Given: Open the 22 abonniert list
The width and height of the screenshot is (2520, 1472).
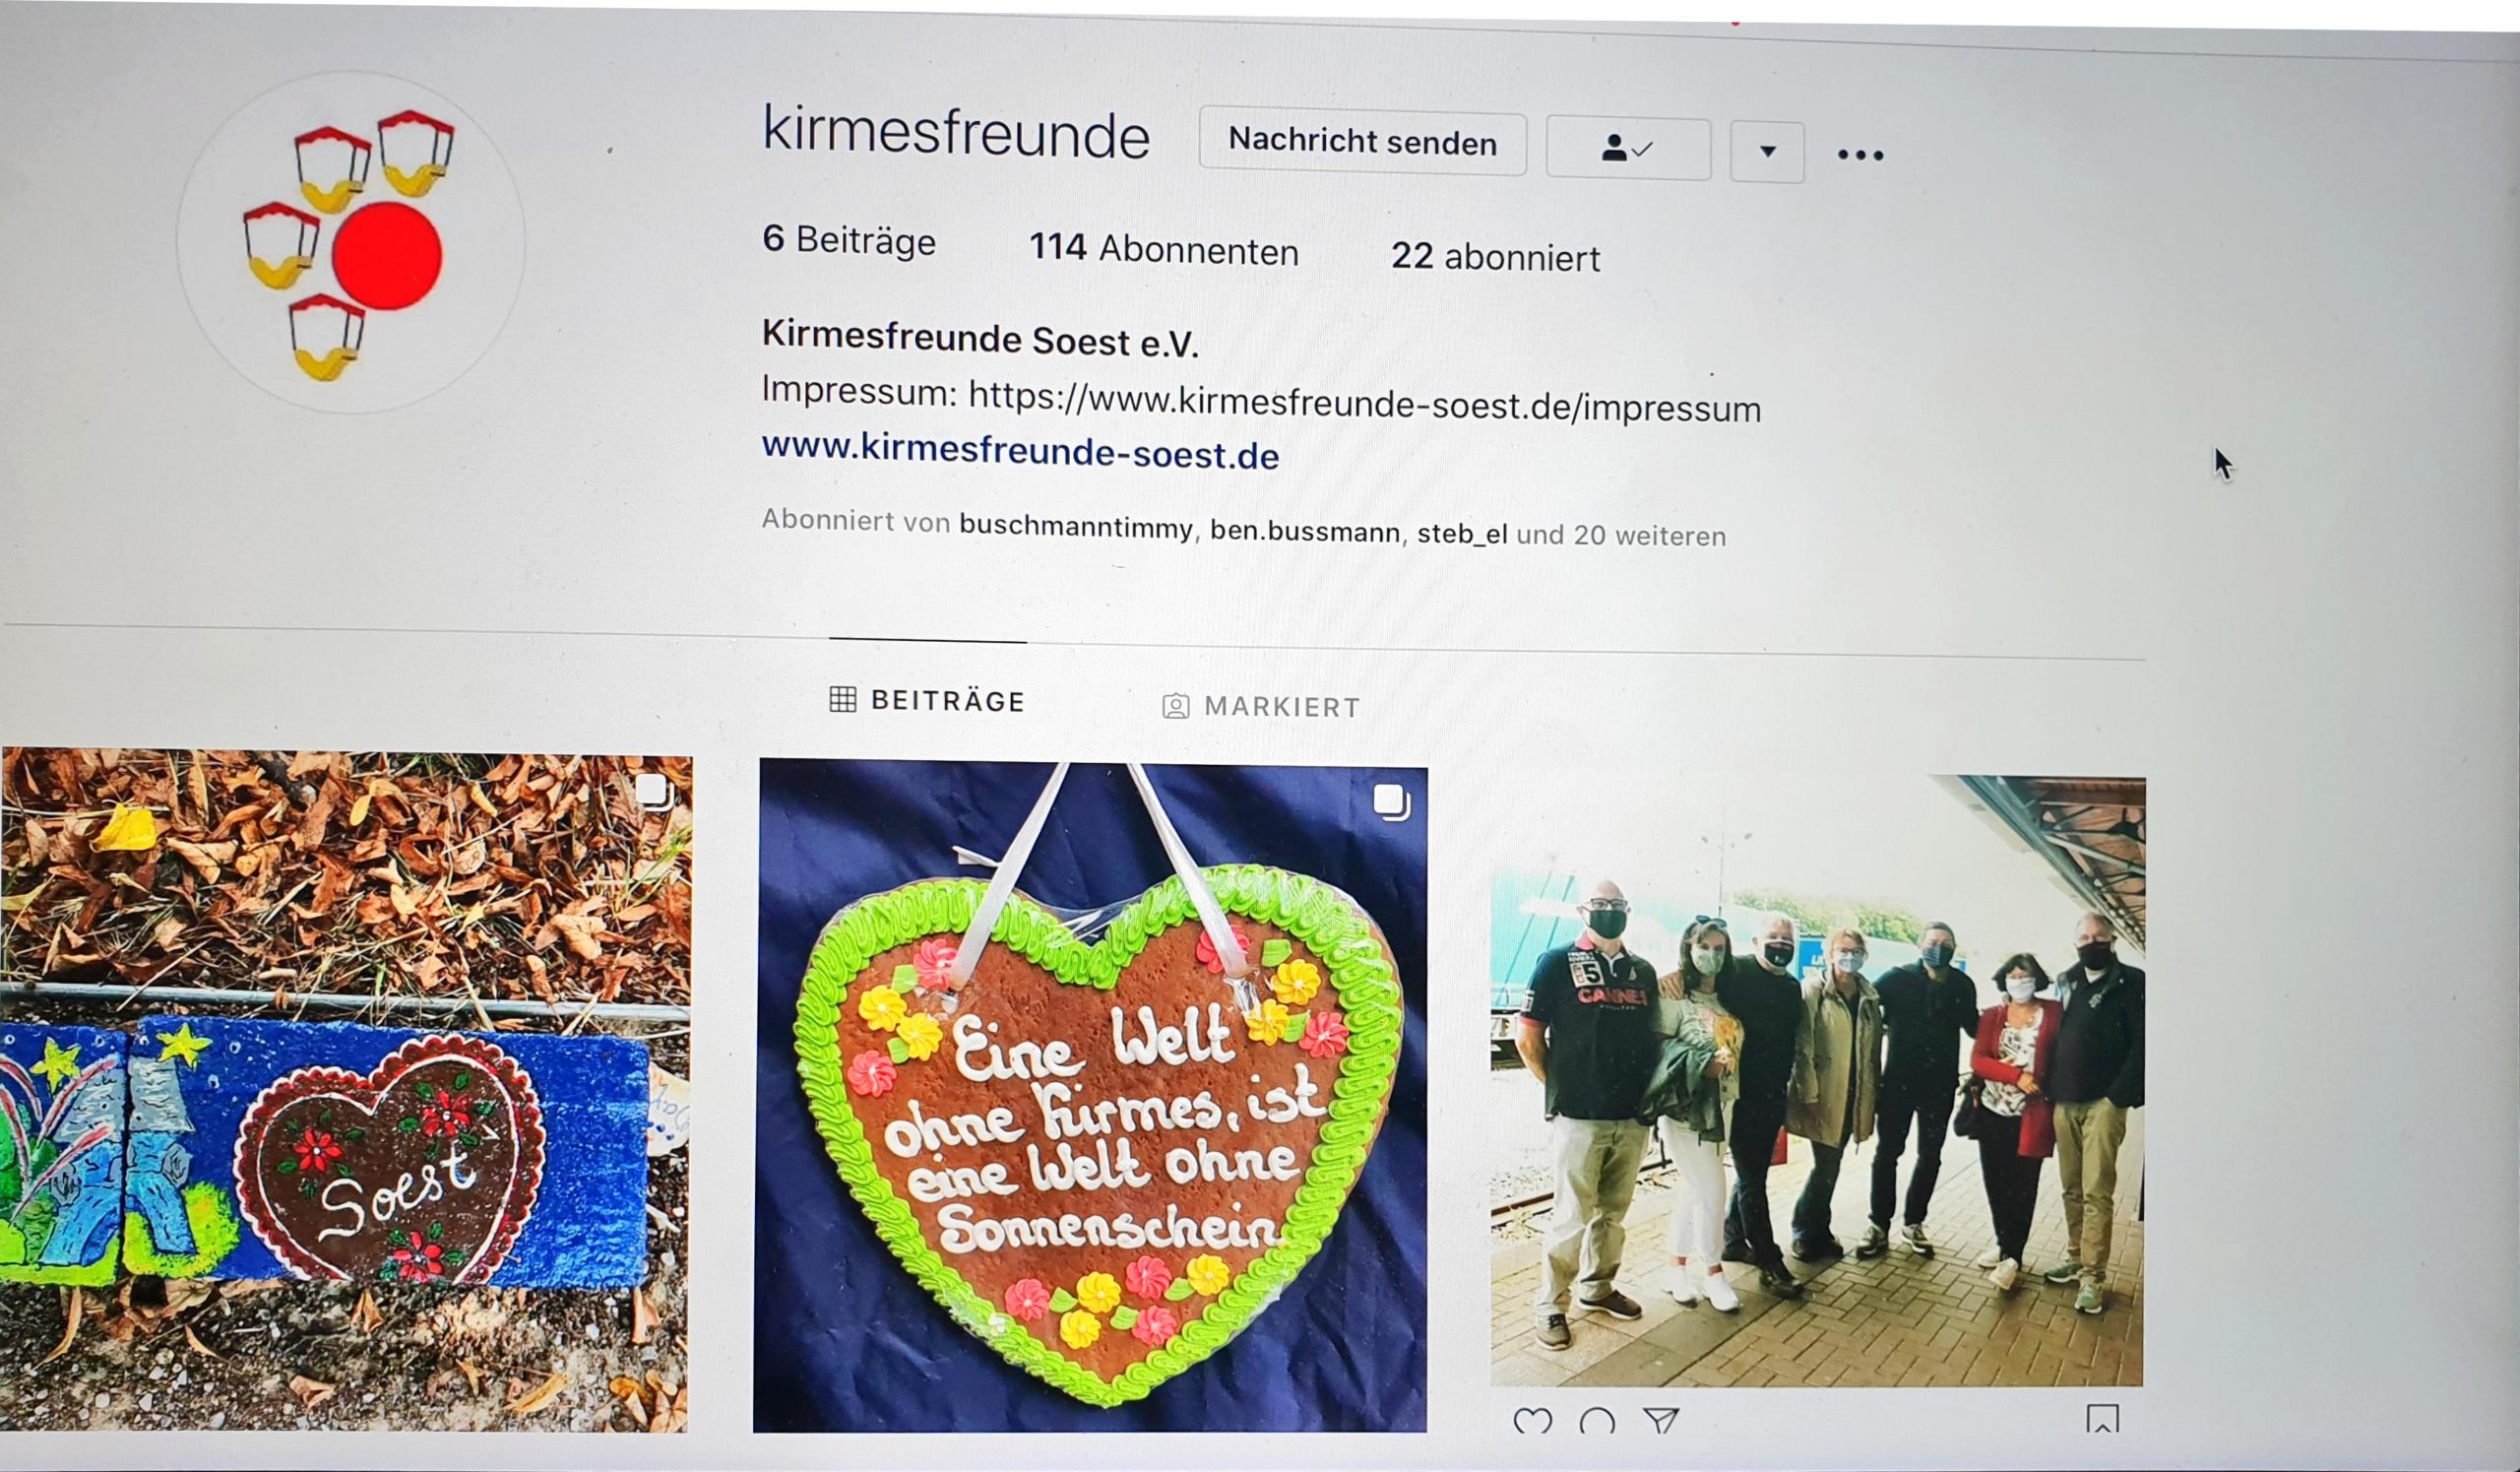Looking at the screenshot, I should click(x=1495, y=256).
